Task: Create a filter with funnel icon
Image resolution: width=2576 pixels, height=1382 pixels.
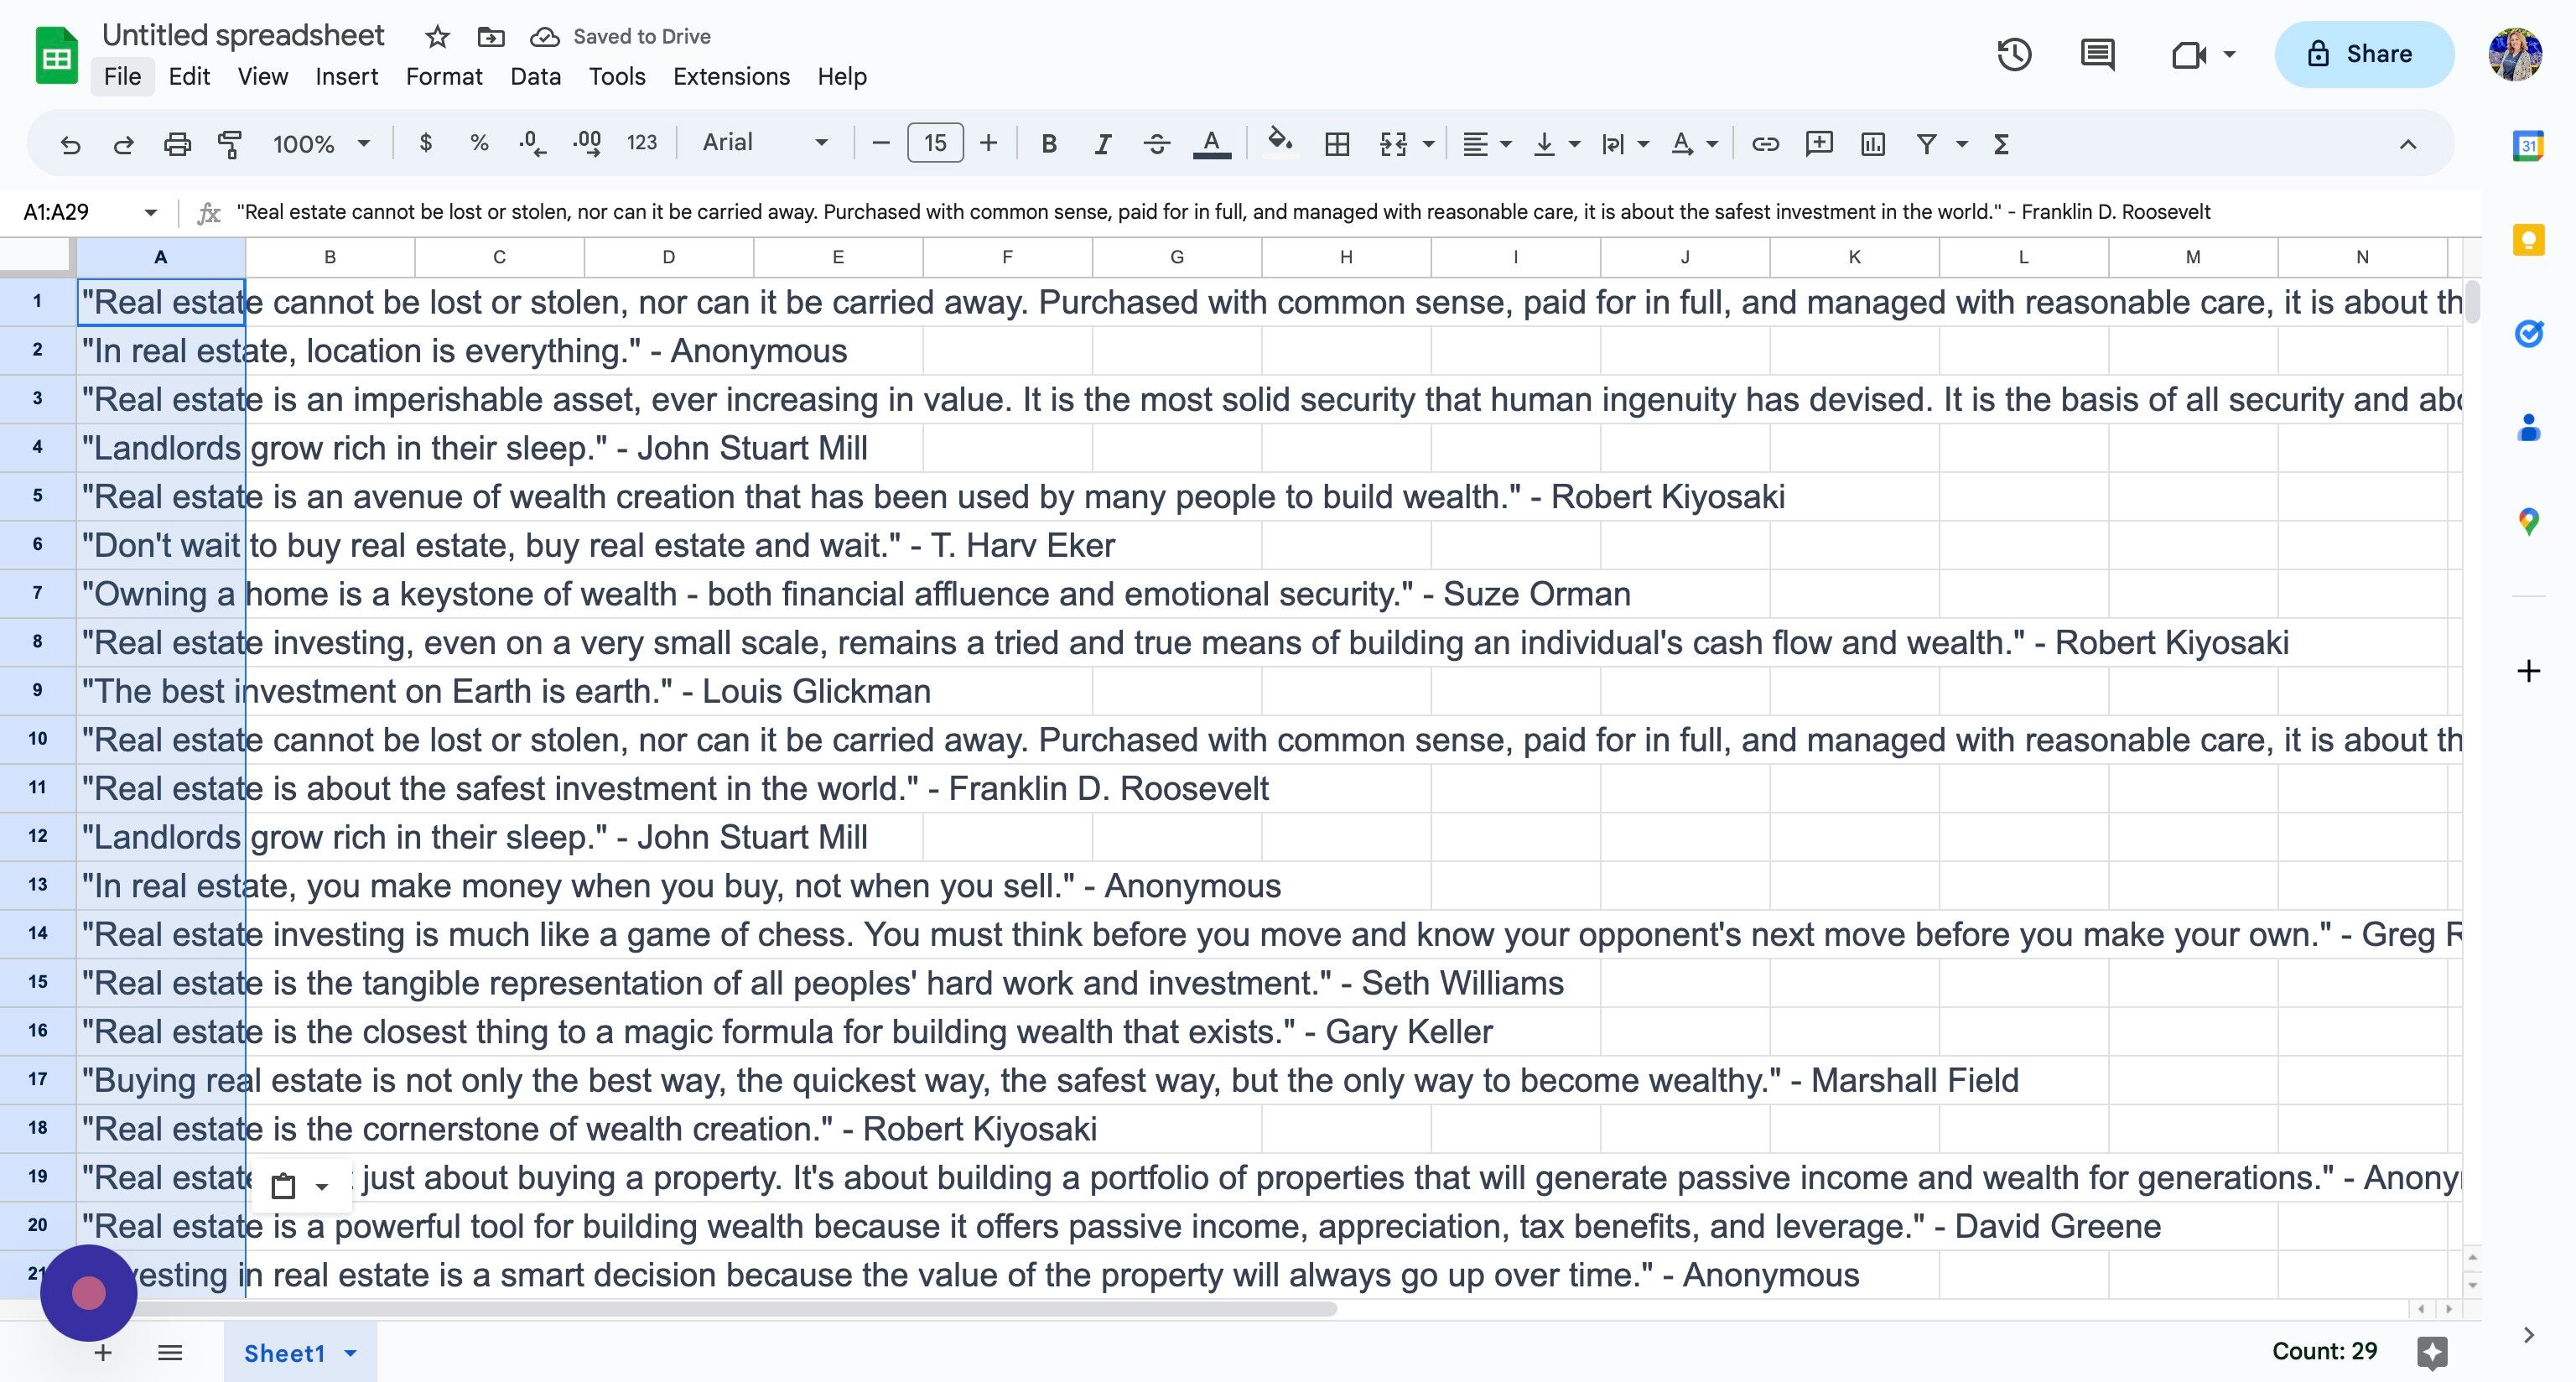Action: 1926,144
